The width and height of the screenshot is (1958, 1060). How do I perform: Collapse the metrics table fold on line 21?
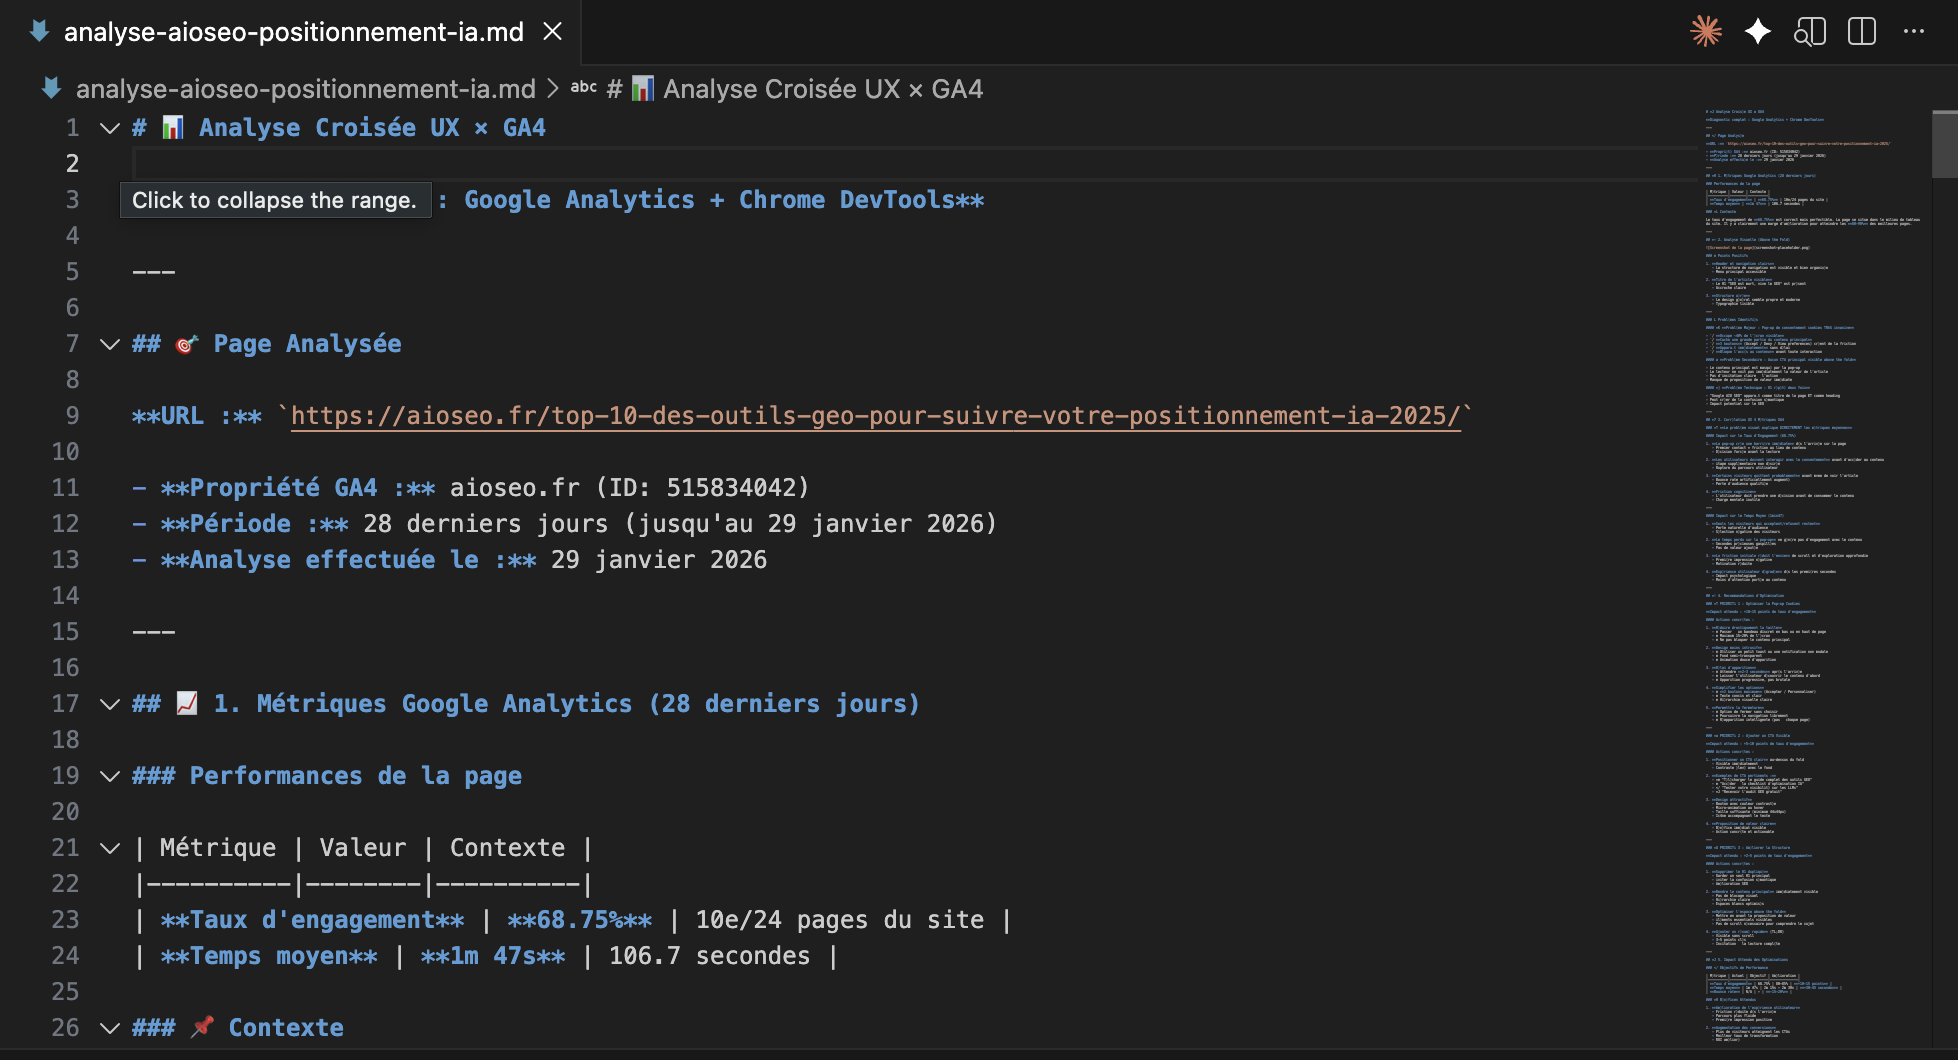click(x=108, y=847)
